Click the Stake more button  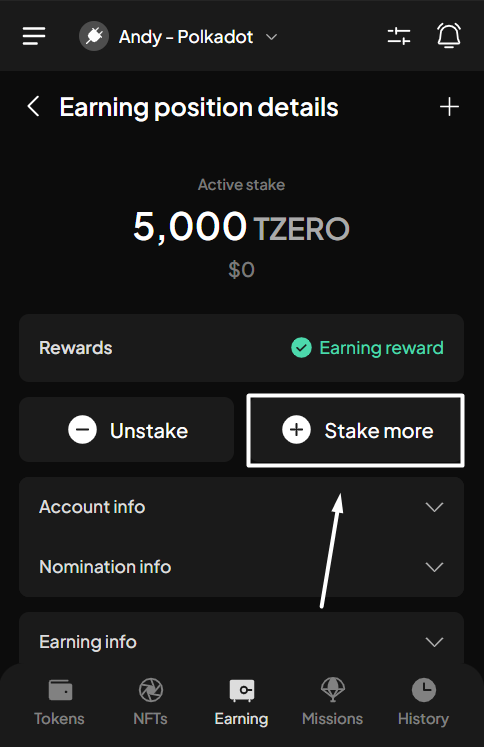(x=355, y=430)
